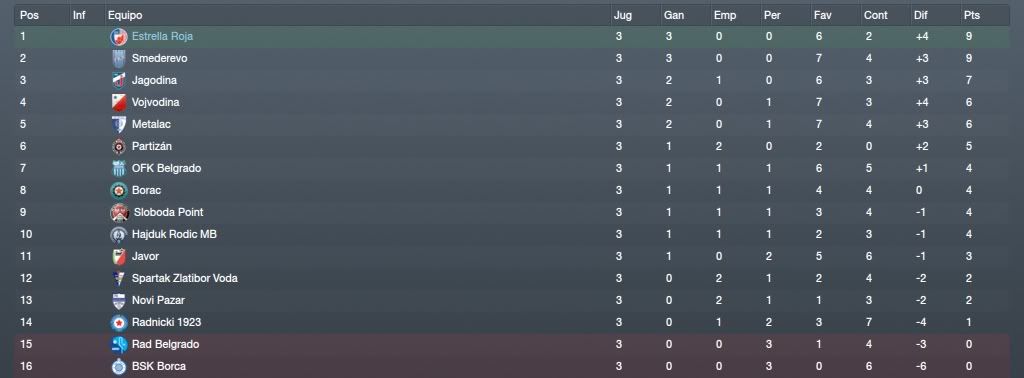Viewport: 1024px width, 378px height.
Task: Open Spartak Zlatibor Voda team name
Action: pos(184,278)
